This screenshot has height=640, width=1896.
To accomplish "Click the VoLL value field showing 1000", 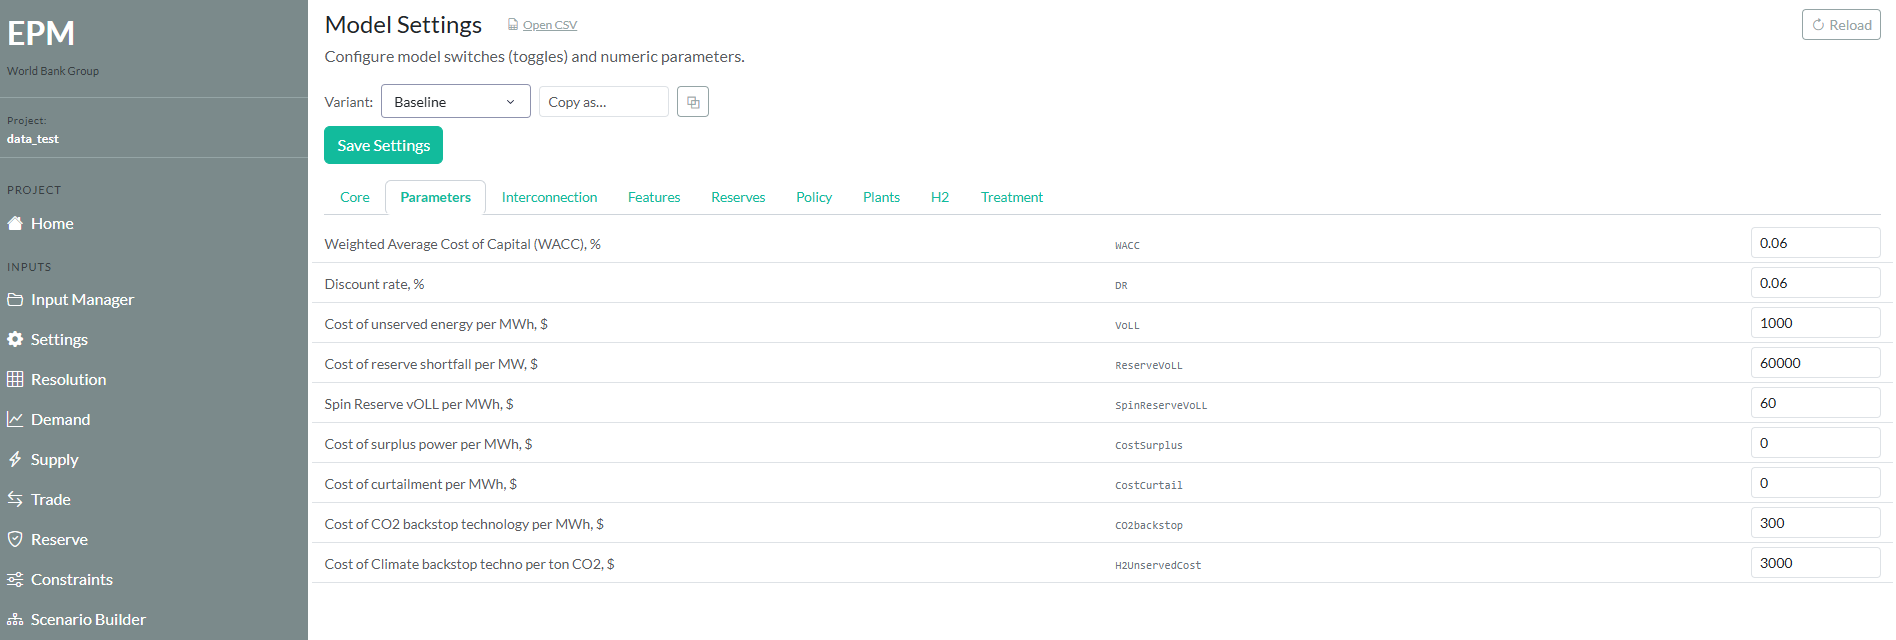I will (1815, 323).
